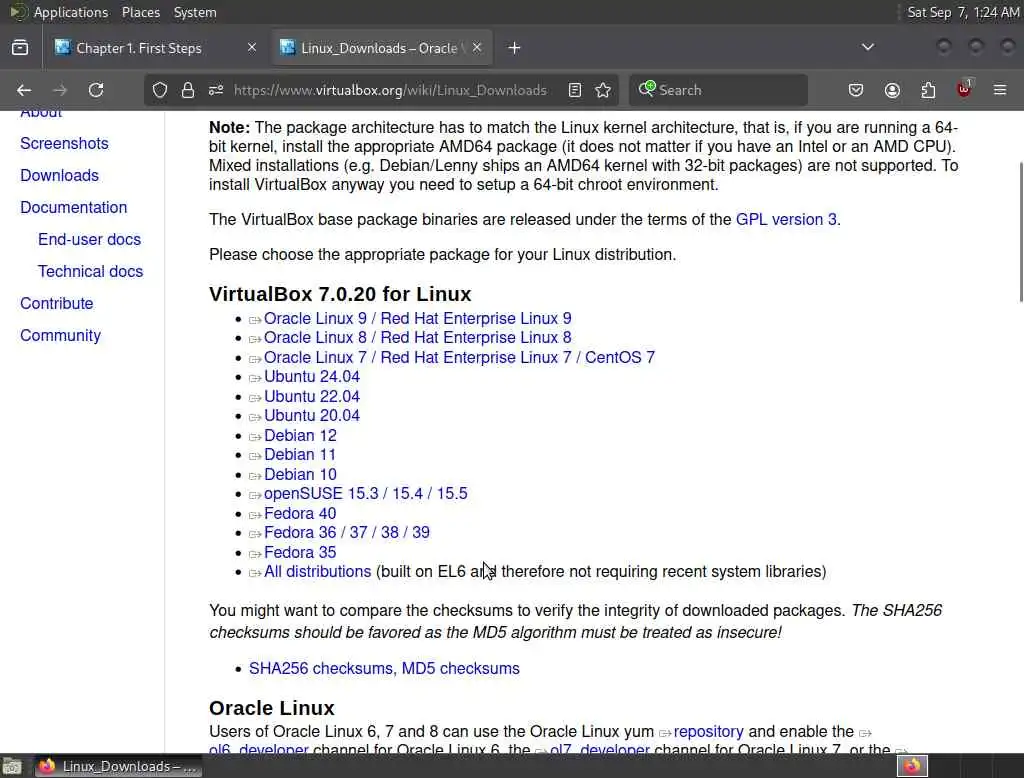Download Debian 11 package

pos(300,455)
